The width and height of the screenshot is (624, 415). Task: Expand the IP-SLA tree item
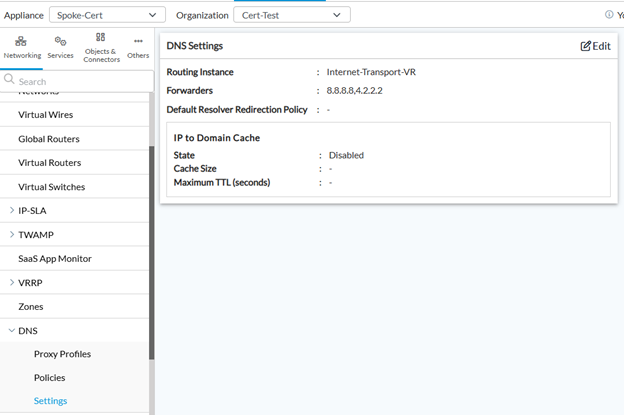12,210
